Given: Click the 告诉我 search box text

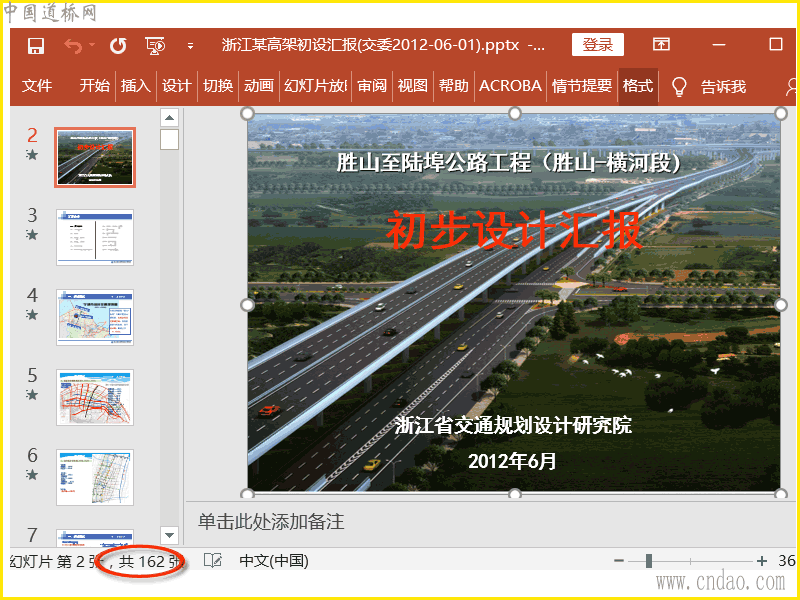Looking at the screenshot, I should pyautogui.click(x=723, y=87).
